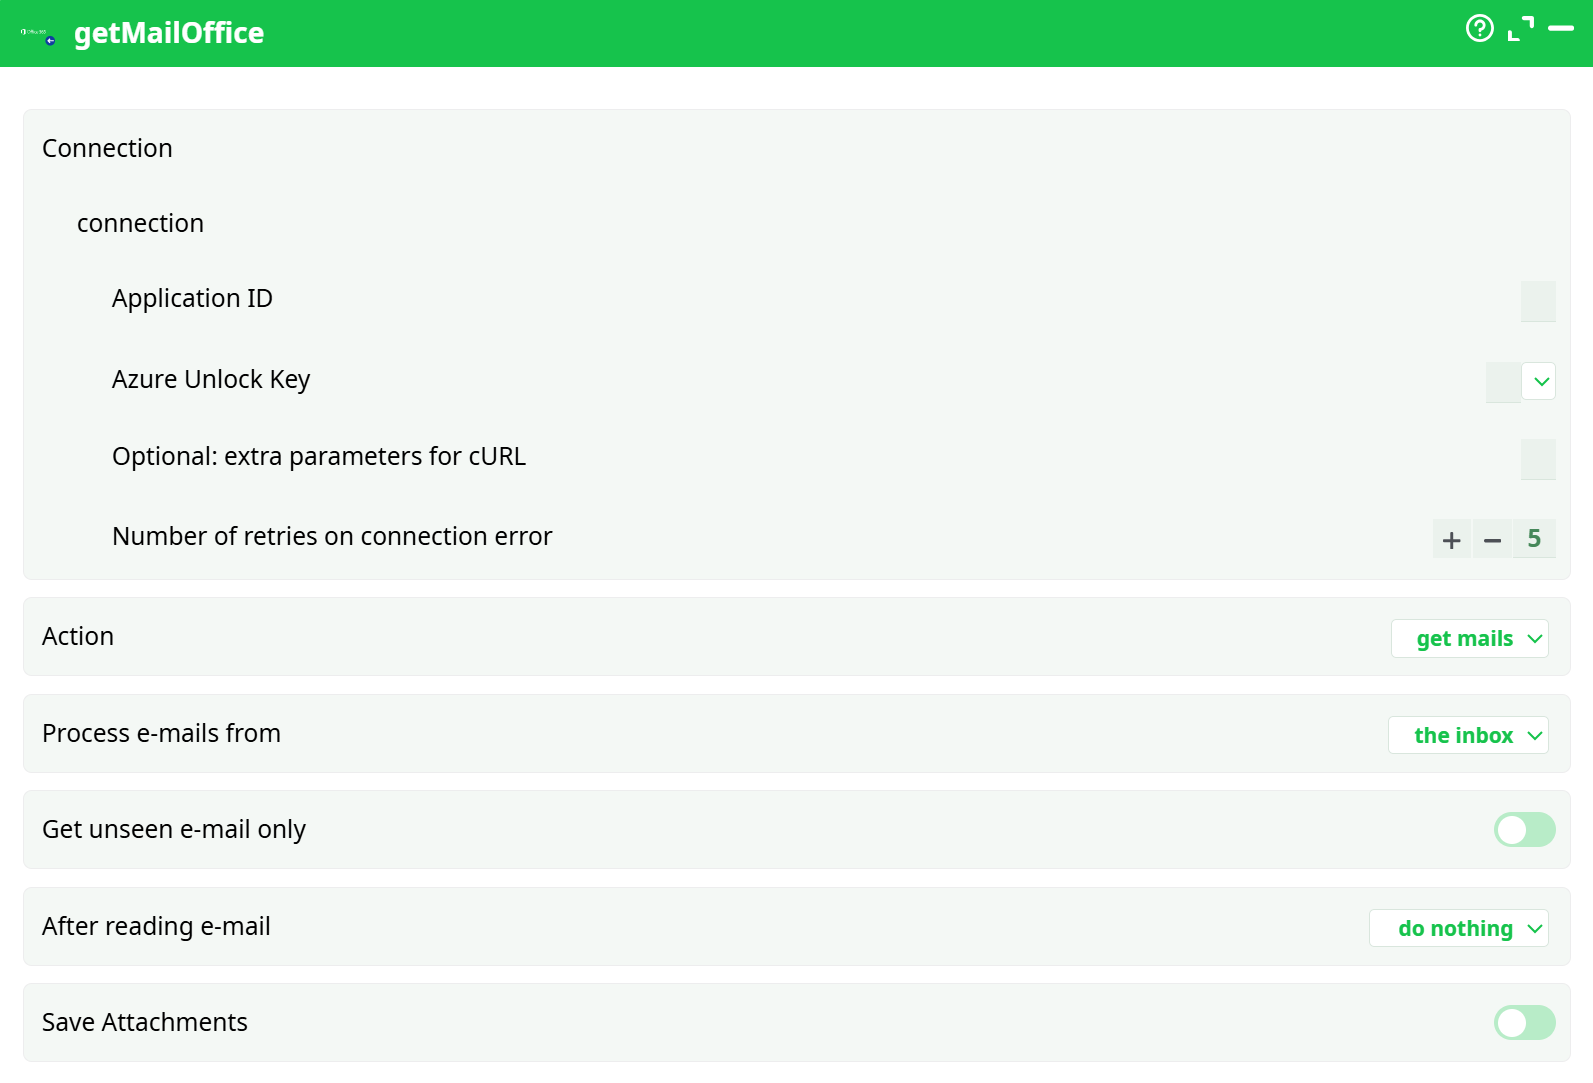Click the Connection section heading
Screen dimensions: 1593x1083
pyautogui.click(x=107, y=149)
